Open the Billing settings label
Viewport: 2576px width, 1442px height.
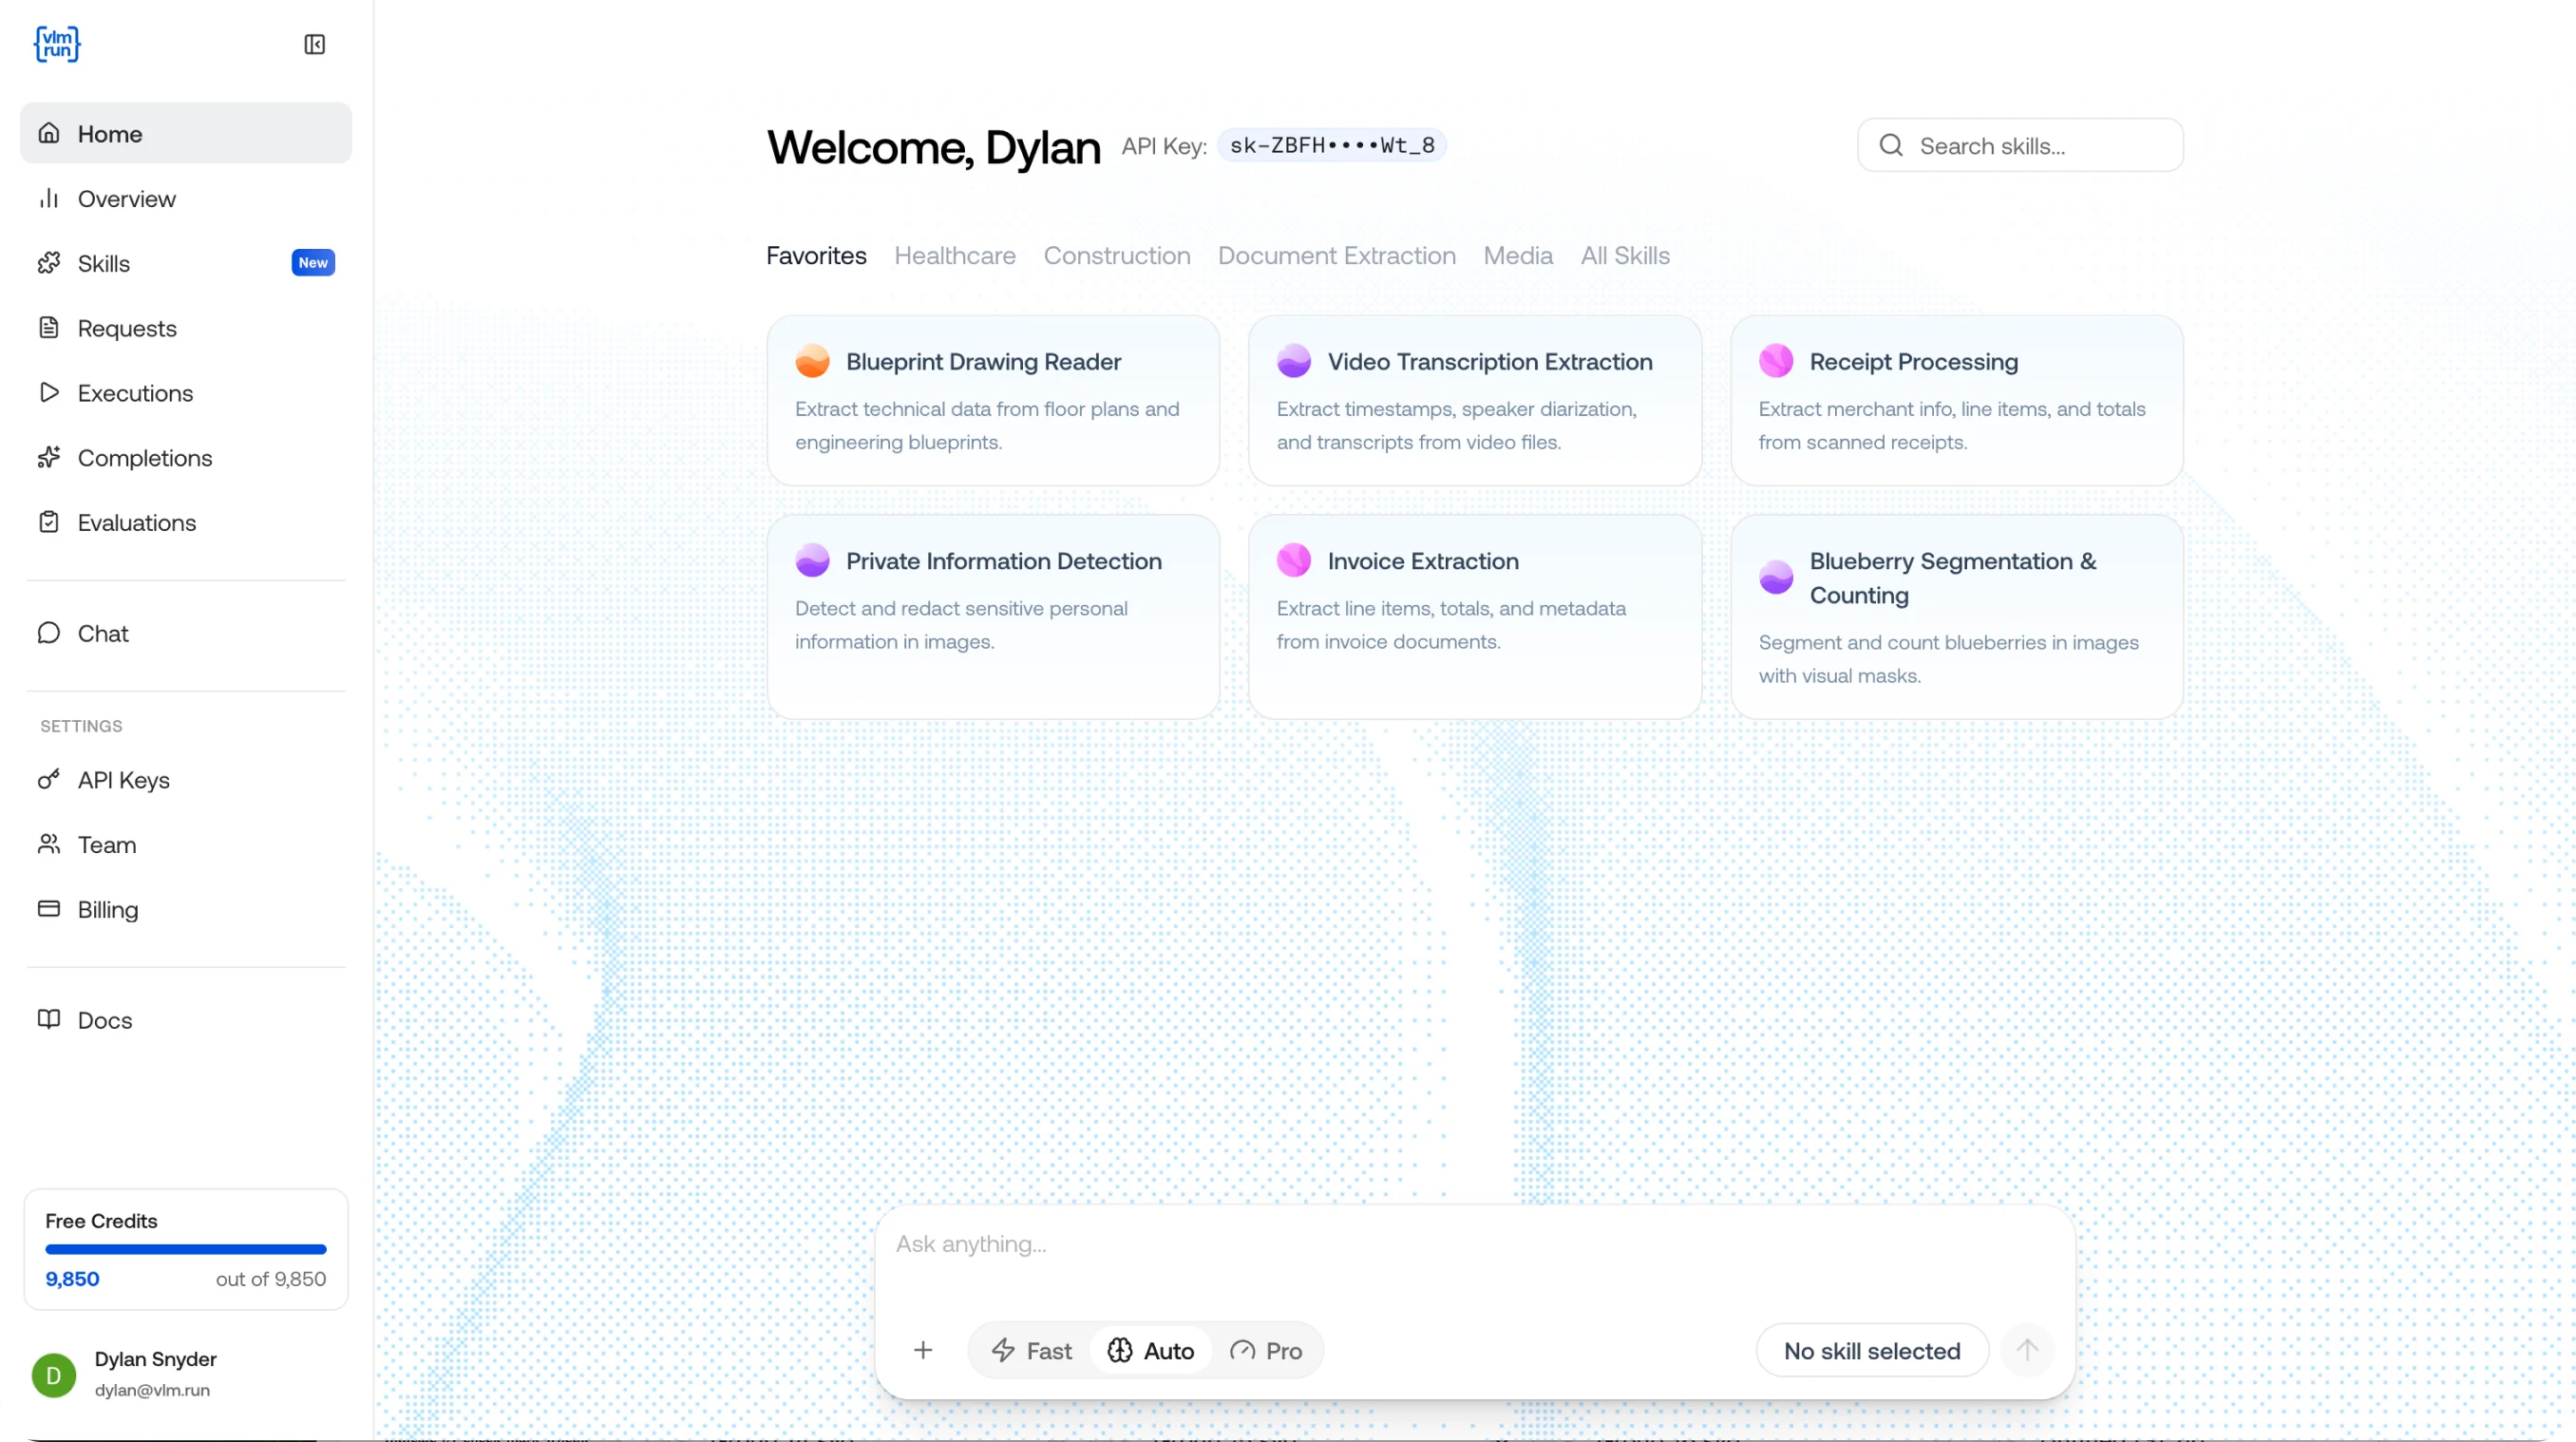coord(108,909)
